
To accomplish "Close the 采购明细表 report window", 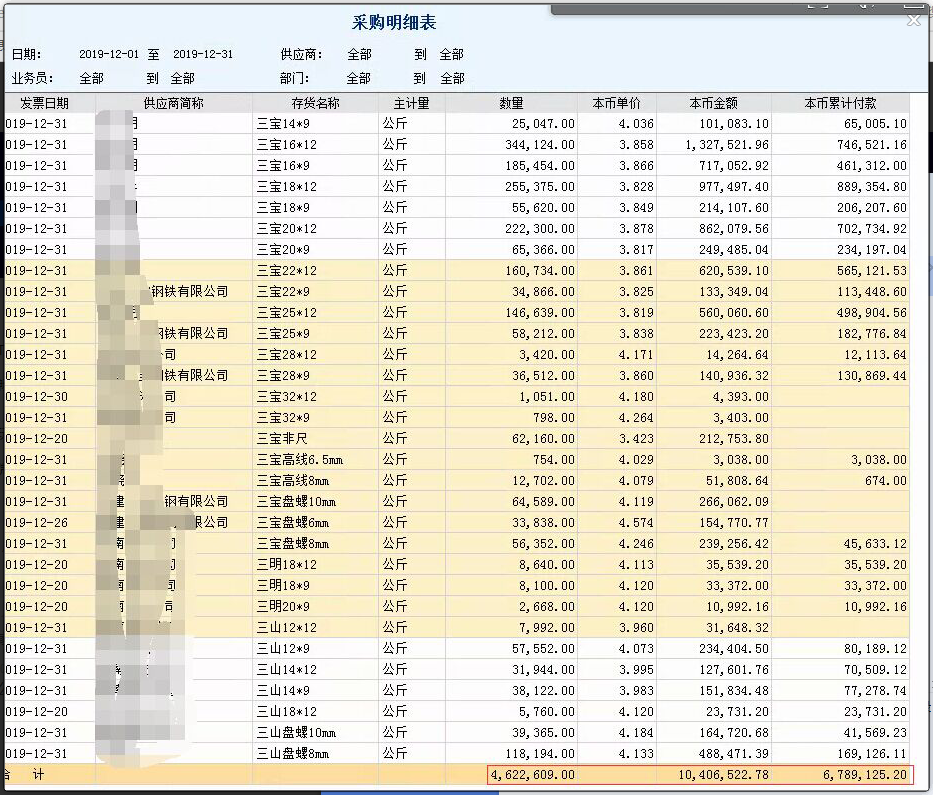I will (x=913, y=21).
